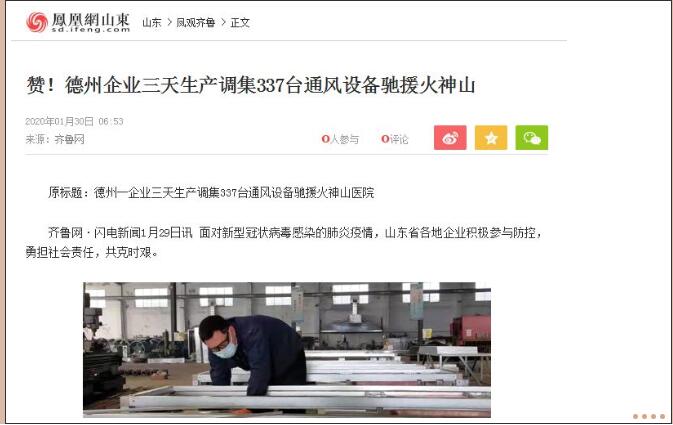Click the 原标题 subtitle line
Image resolution: width=673 pixels, height=425 pixels.
click(x=211, y=192)
